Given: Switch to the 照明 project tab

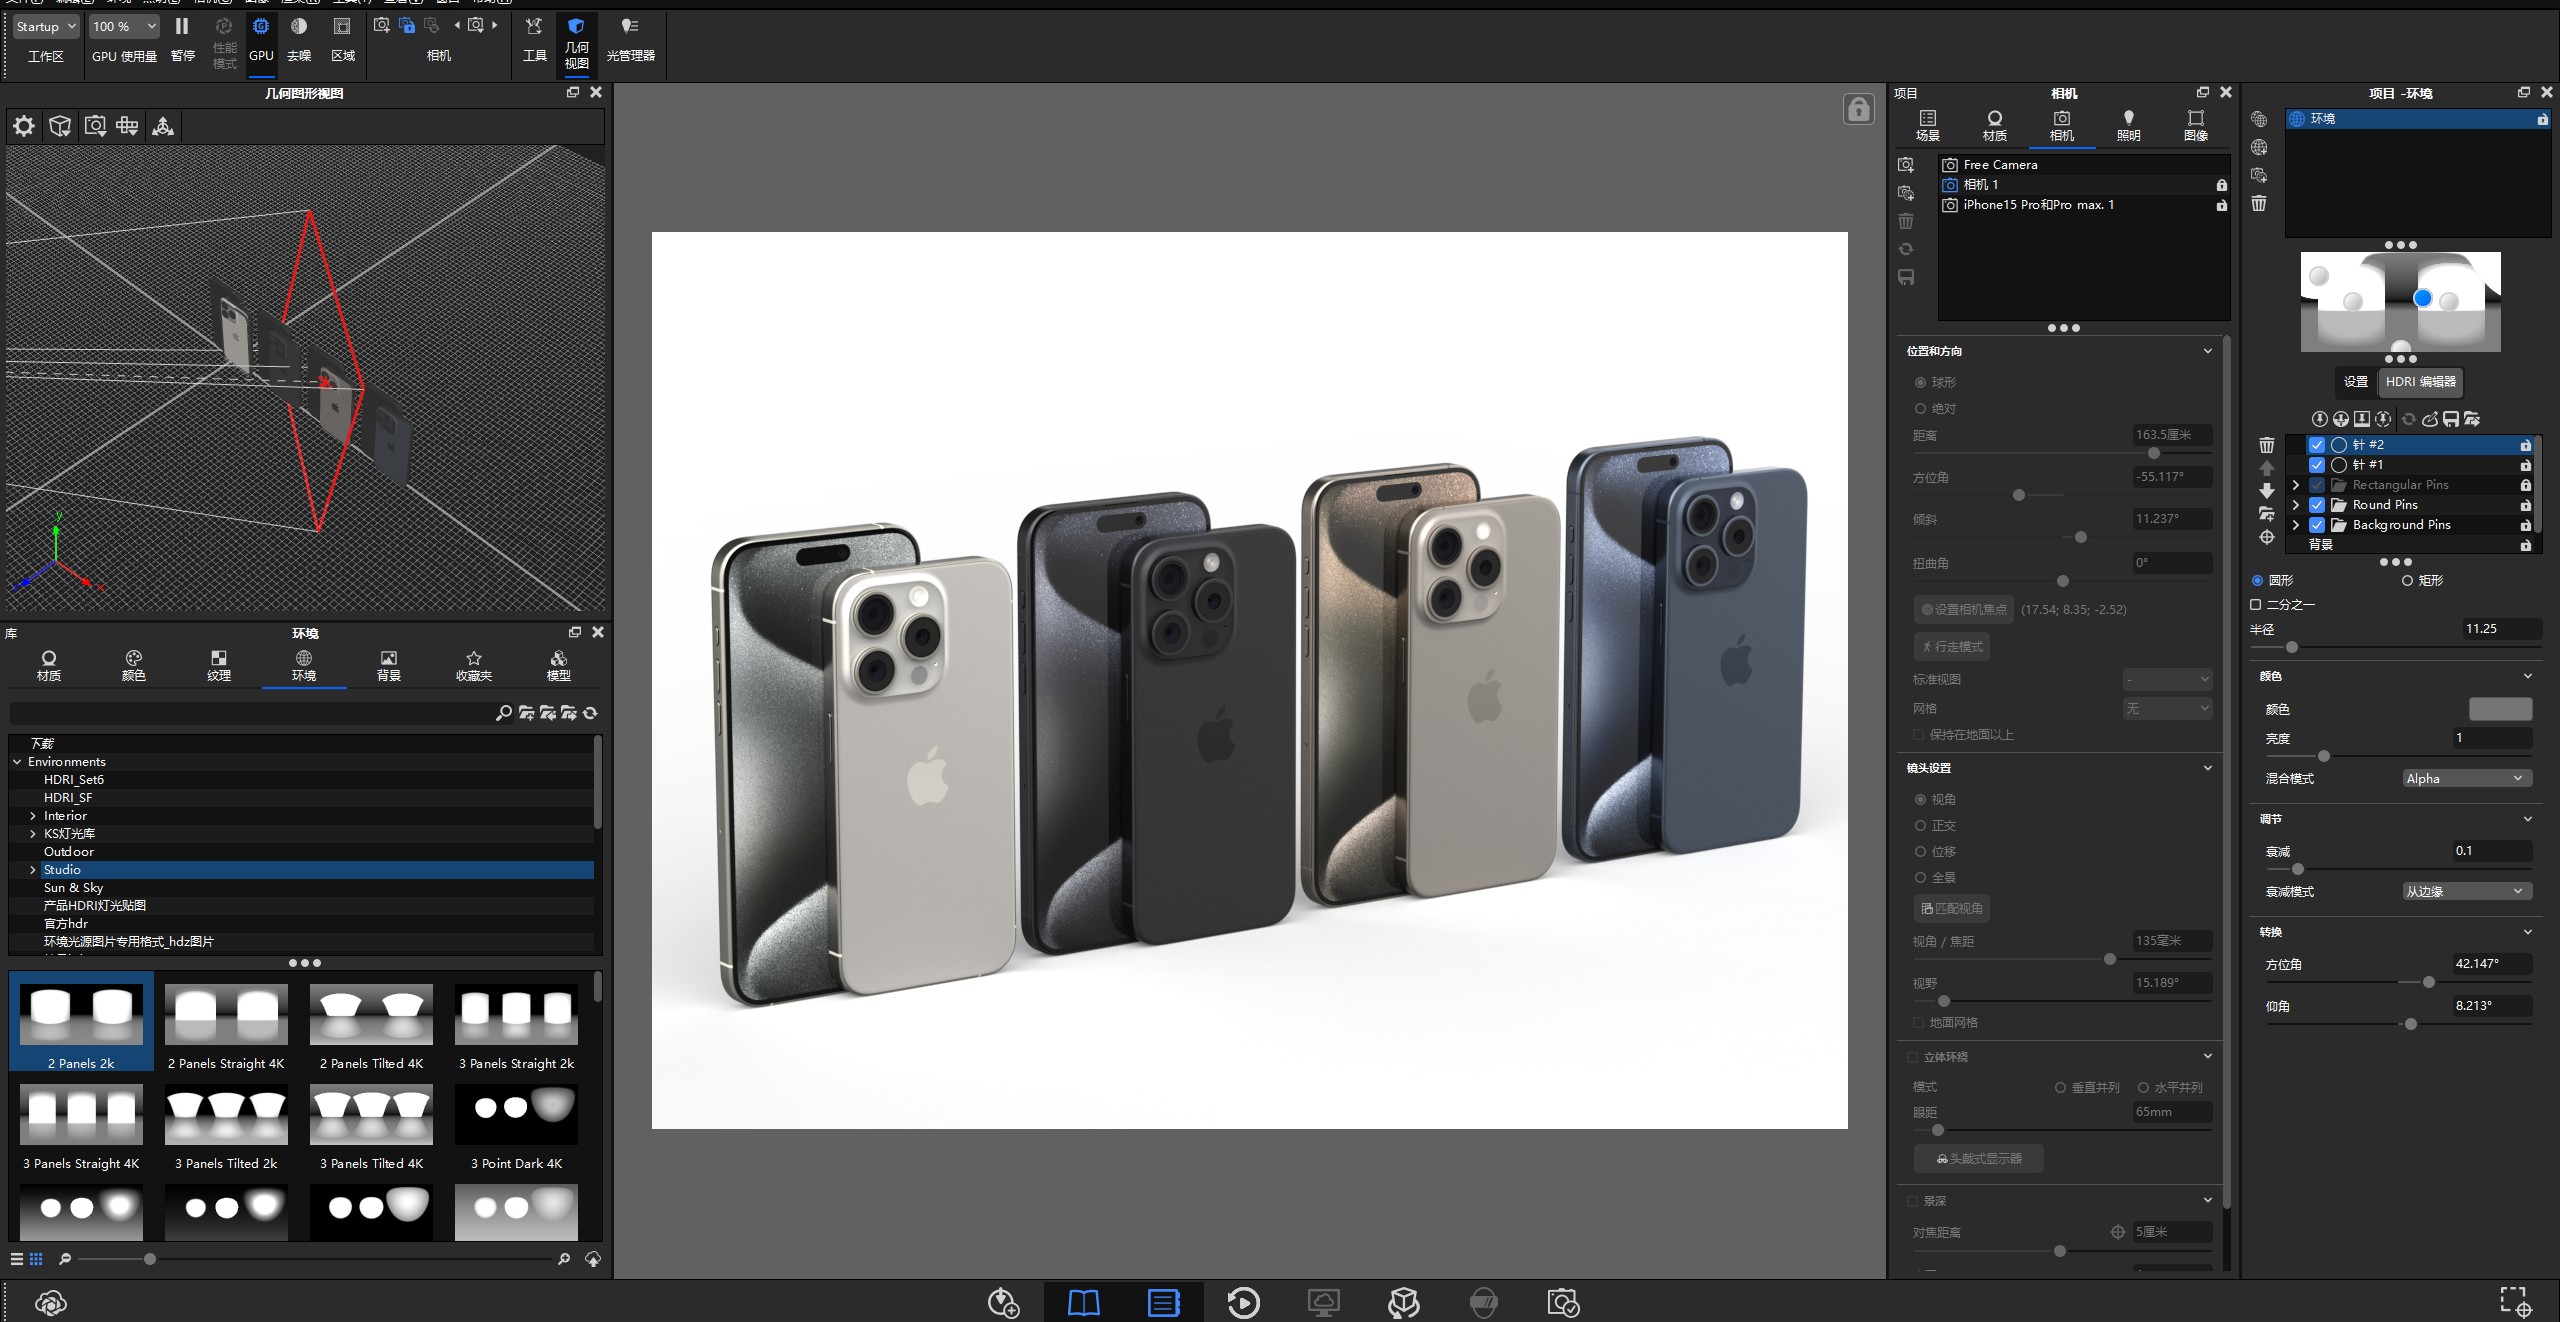Looking at the screenshot, I should point(2128,126).
